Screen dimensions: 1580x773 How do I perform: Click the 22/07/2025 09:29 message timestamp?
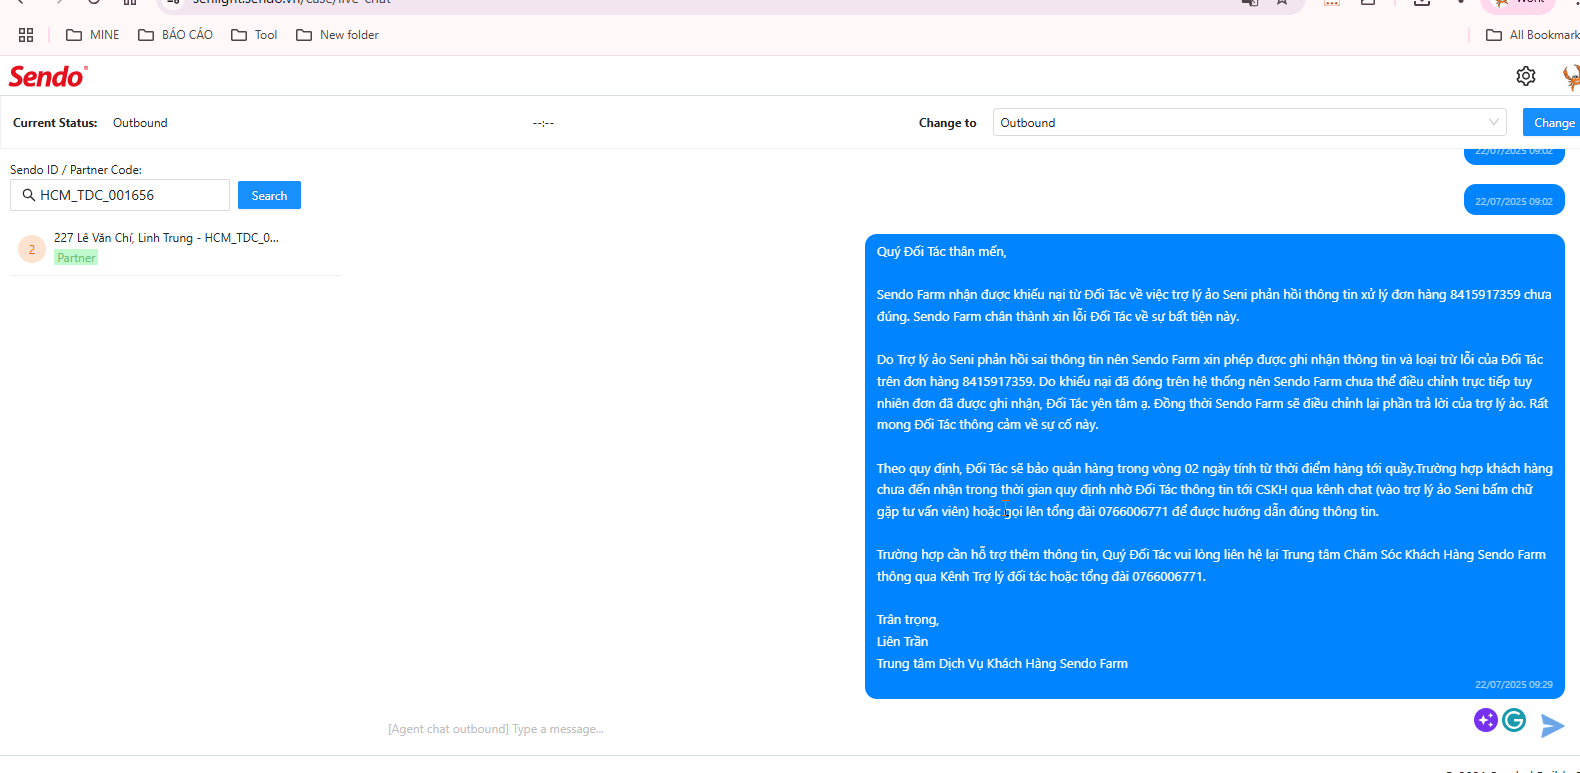1513,685
